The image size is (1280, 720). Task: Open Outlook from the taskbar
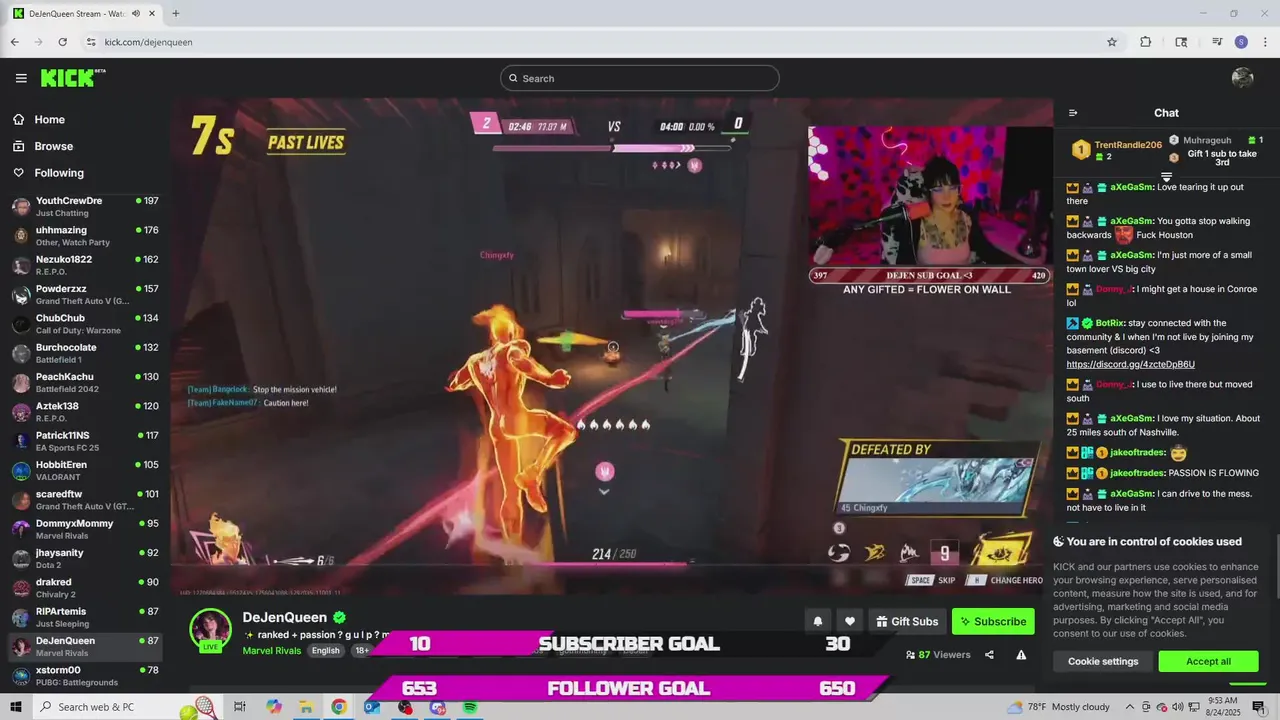[372, 707]
